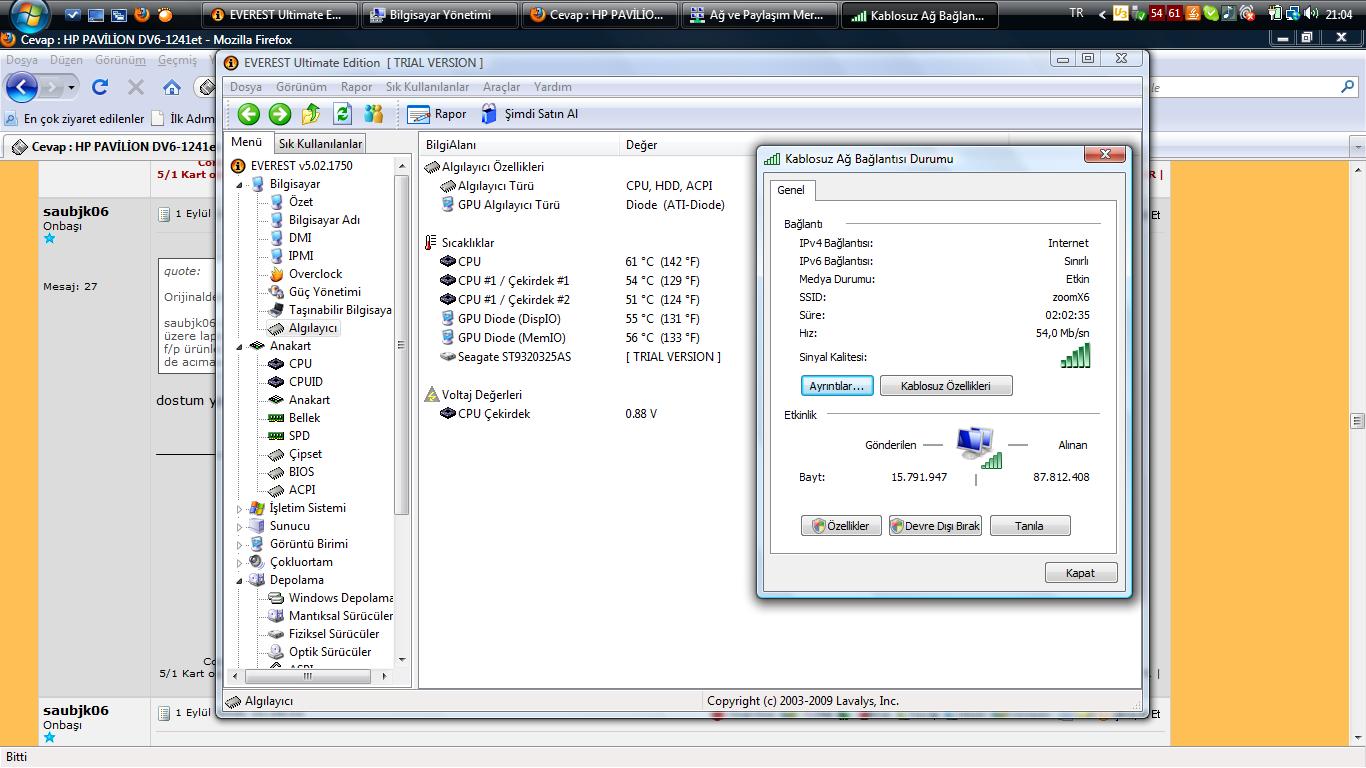Open Sık Kullanılanlar menu in EVEREST
The height and width of the screenshot is (768, 1366).
(x=427, y=87)
